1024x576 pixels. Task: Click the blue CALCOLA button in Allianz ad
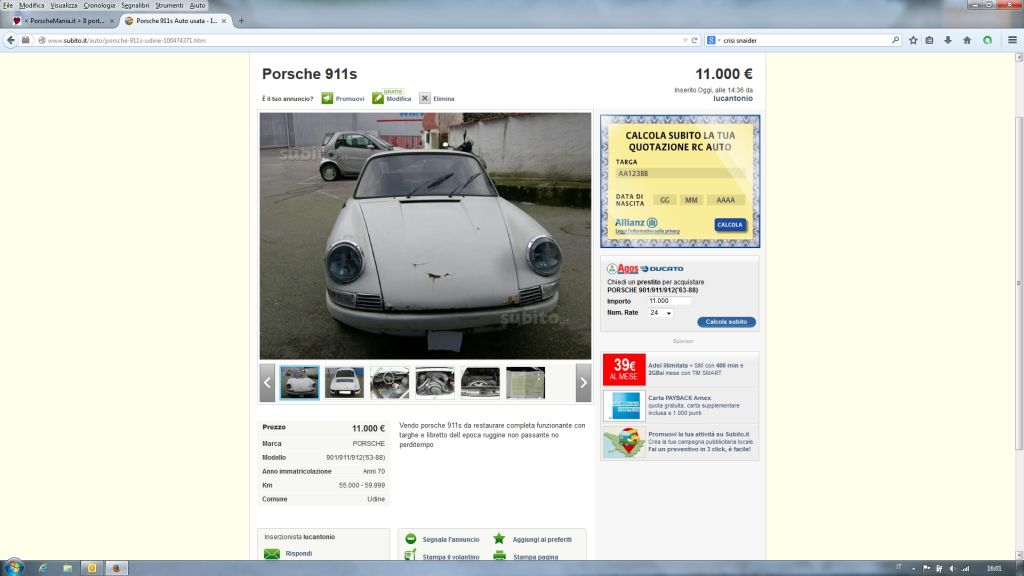[x=729, y=225]
